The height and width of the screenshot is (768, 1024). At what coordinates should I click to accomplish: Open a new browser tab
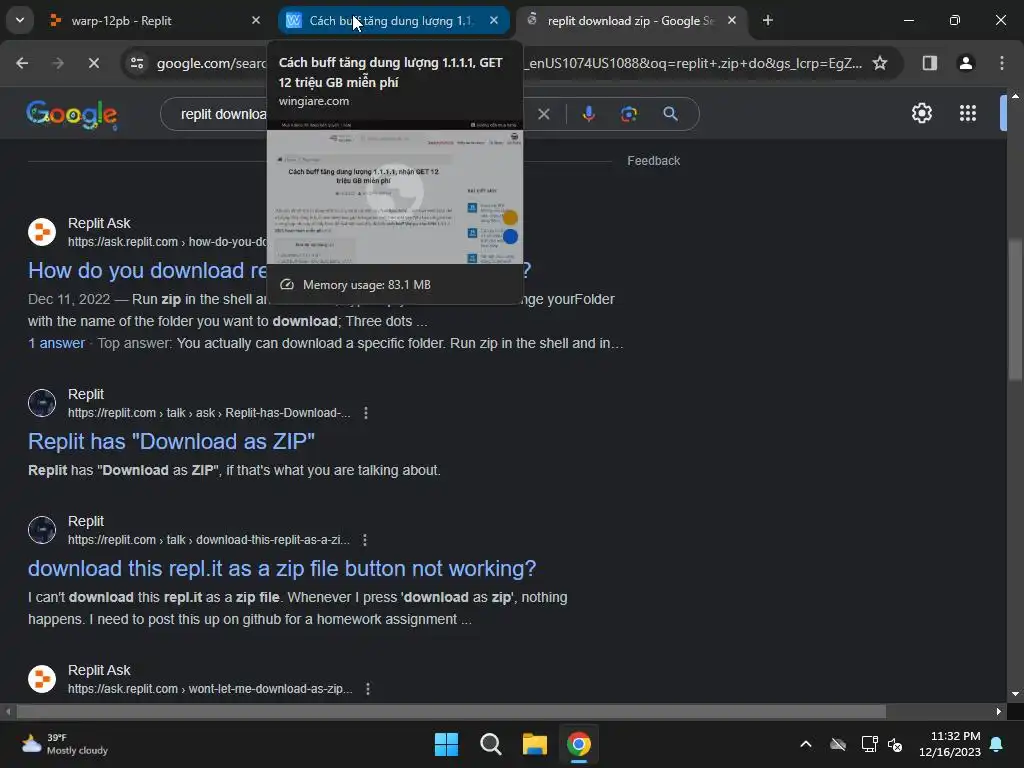click(x=768, y=21)
